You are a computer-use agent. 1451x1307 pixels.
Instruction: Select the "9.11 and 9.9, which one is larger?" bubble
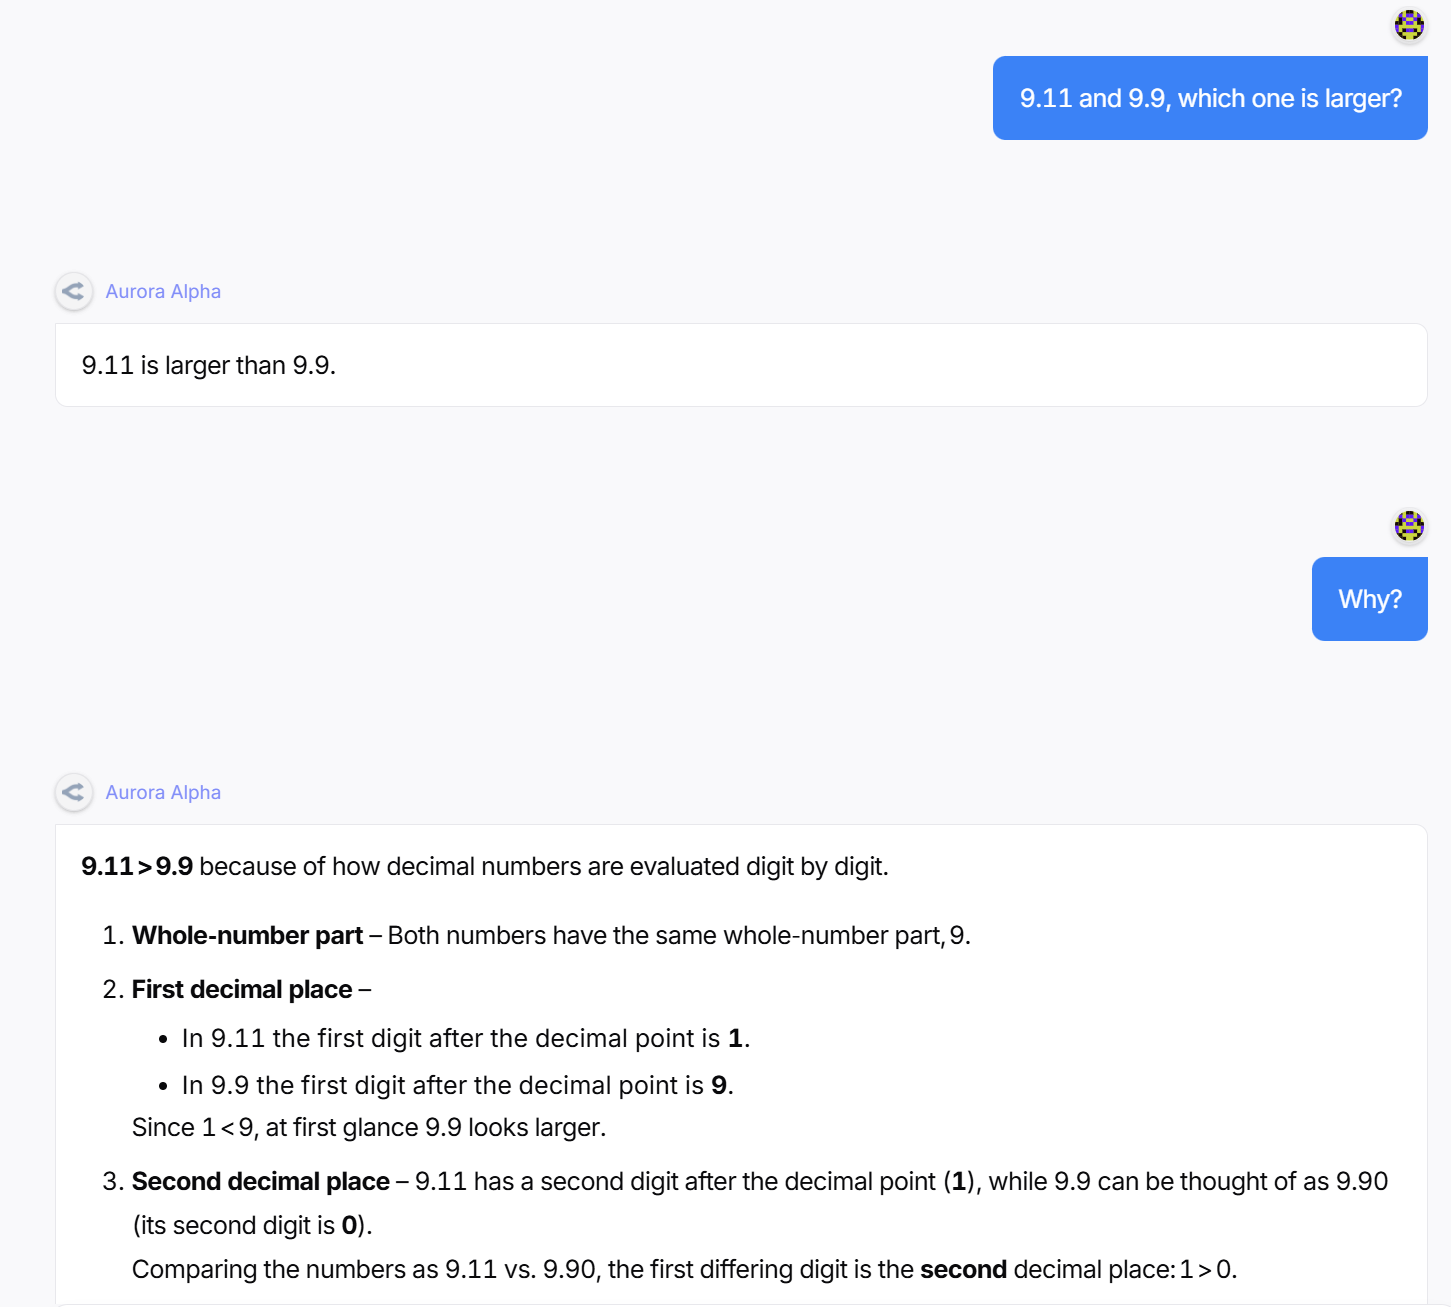pos(1210,98)
